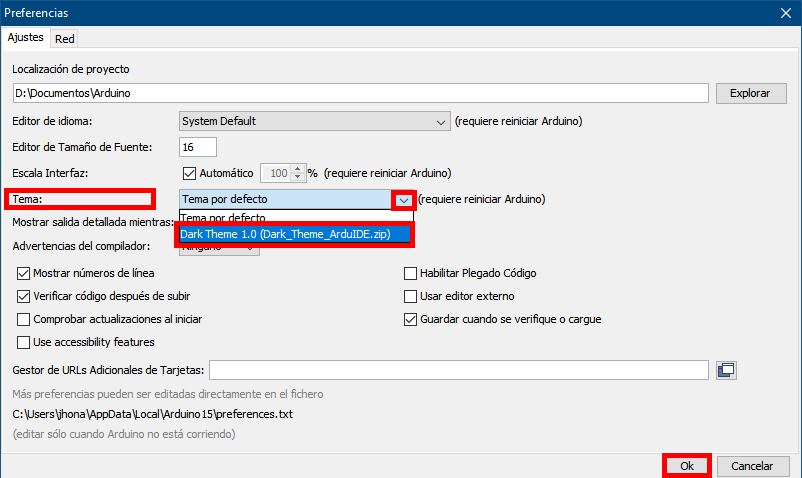Click the Explorar button
Viewport: 802px width, 478px height.
751,93
